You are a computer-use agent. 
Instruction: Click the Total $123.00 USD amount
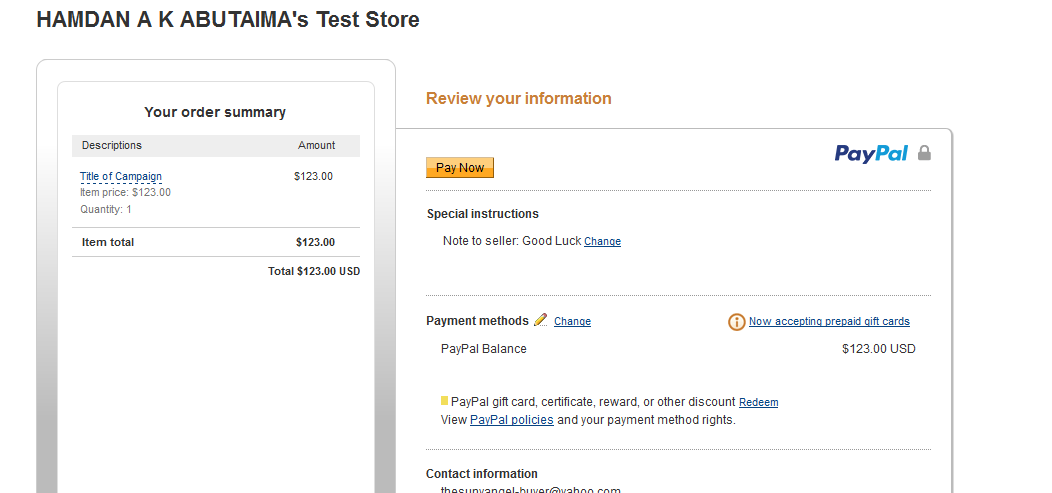coord(314,272)
